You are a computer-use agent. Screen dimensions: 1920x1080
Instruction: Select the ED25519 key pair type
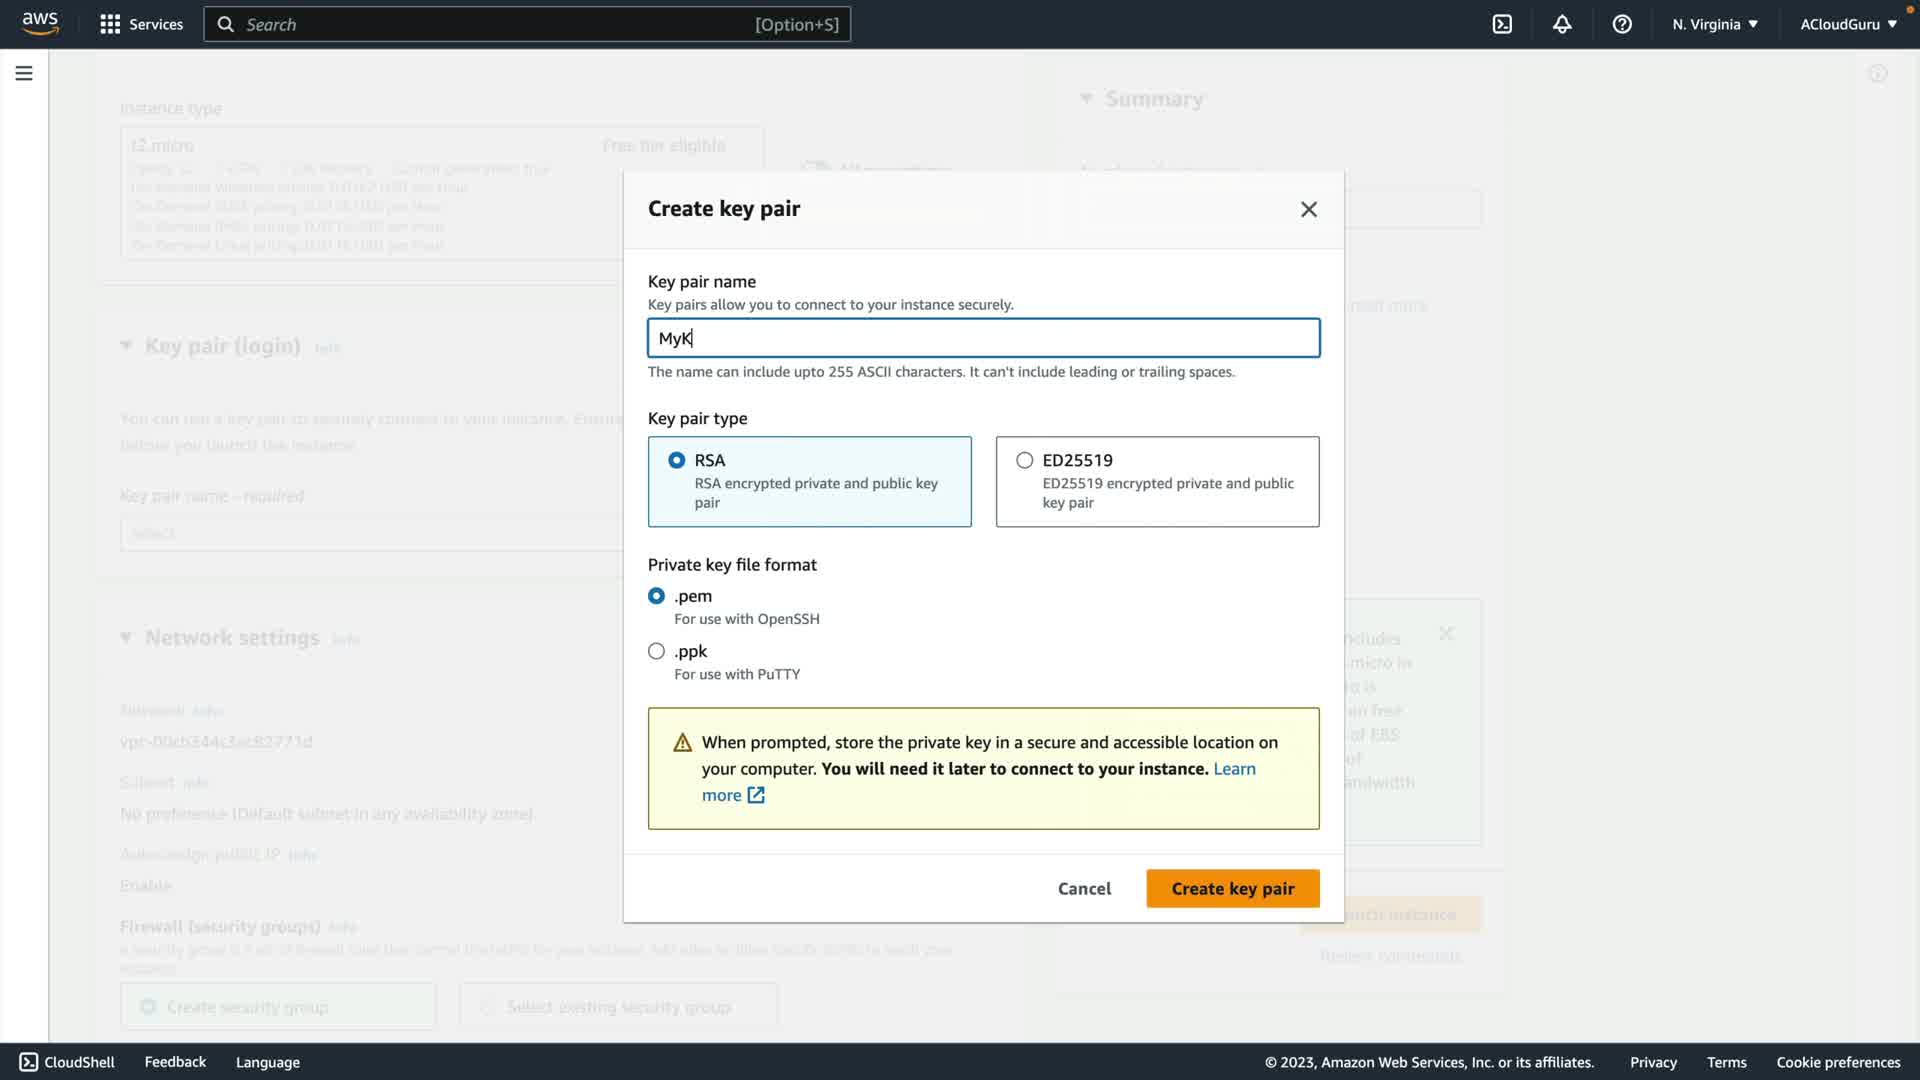1024,460
